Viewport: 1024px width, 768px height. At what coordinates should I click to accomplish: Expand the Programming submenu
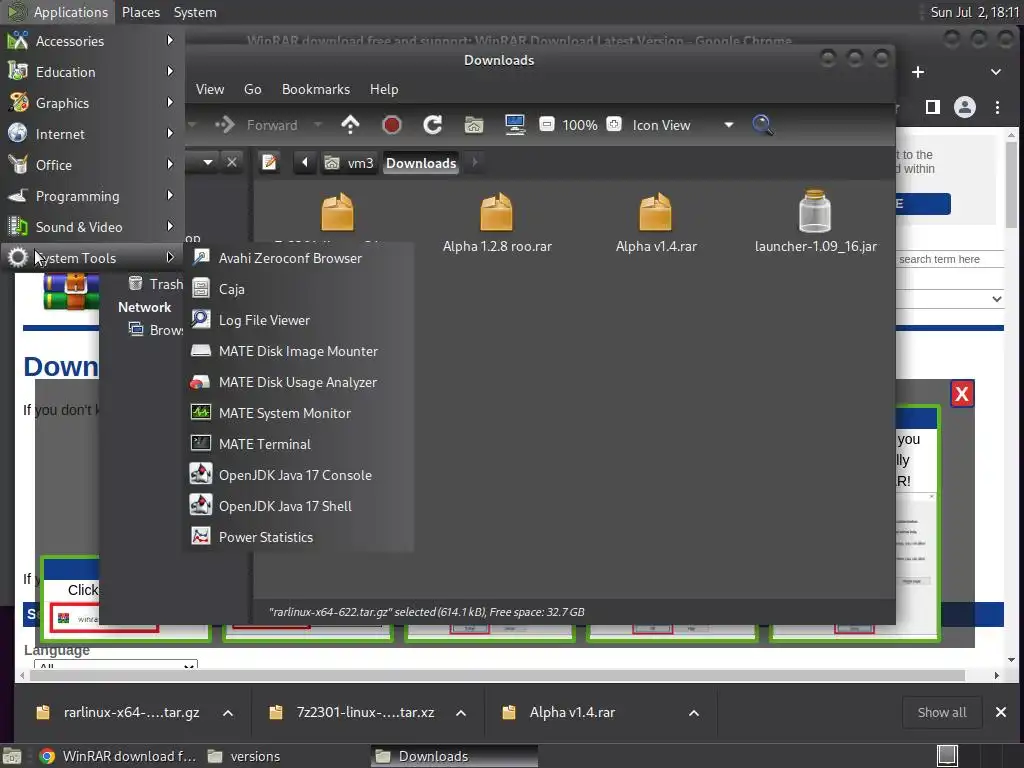click(92, 196)
